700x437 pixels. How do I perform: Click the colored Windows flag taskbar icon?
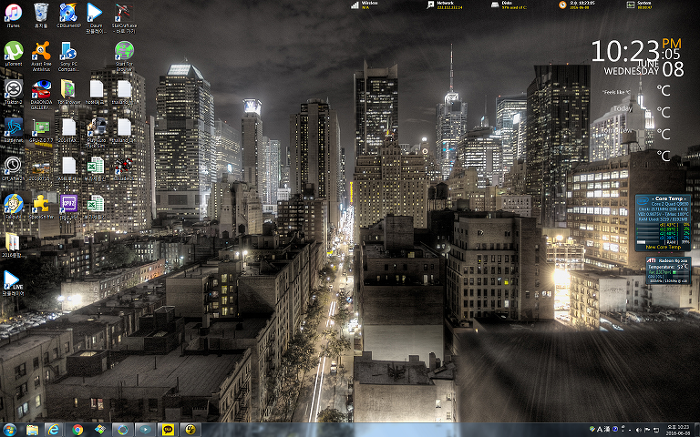pyautogui.click(x=100, y=430)
